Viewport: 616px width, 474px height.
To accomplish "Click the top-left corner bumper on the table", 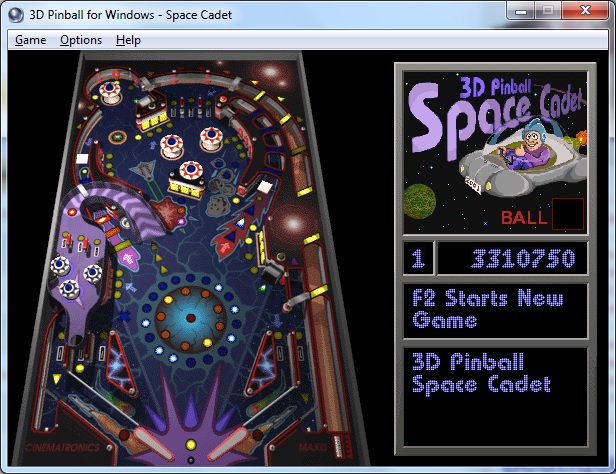I will pos(110,91).
